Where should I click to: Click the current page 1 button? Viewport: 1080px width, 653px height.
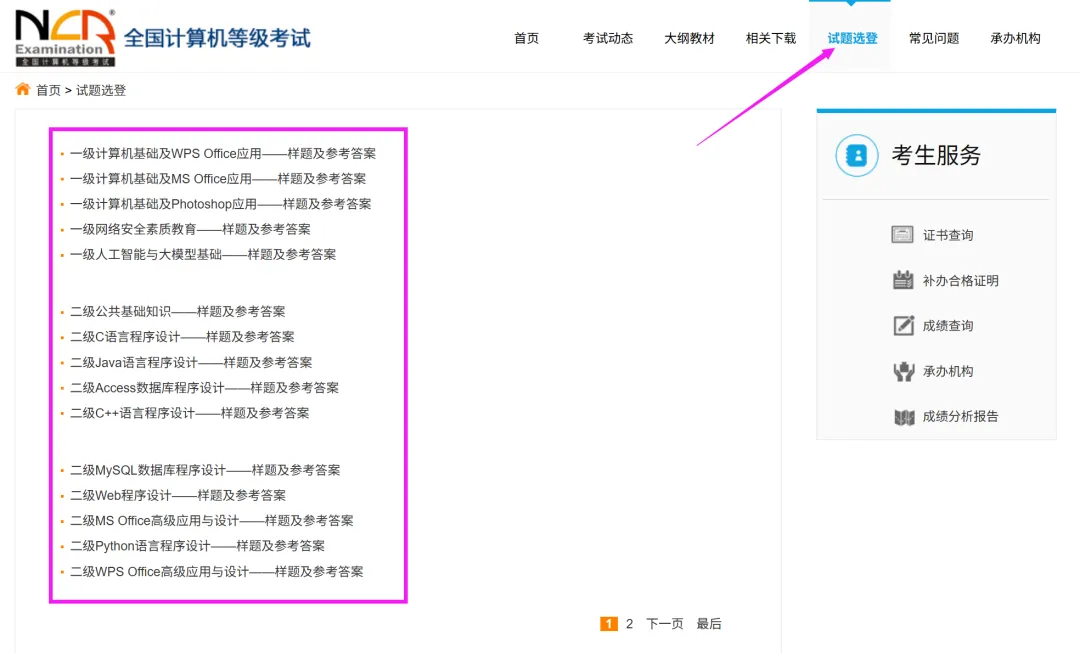[609, 623]
